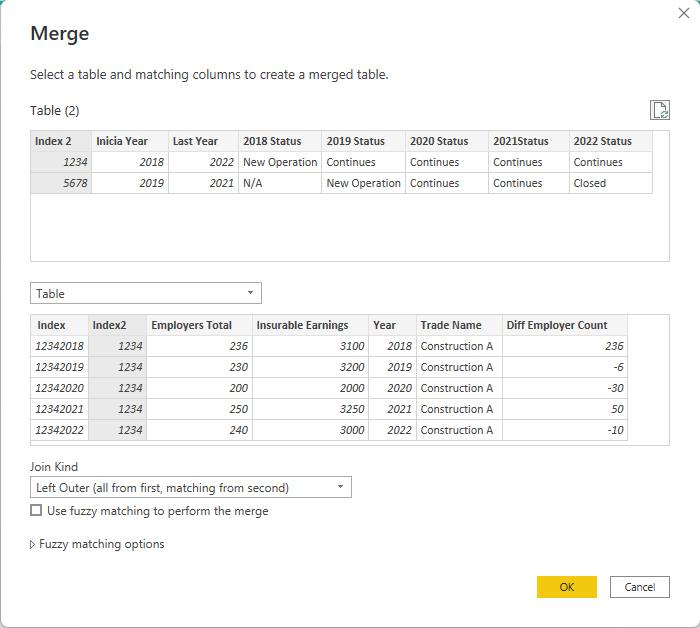Select the Insurable Earnings column header
Screen dimensions: 700x628
click(x=310, y=325)
